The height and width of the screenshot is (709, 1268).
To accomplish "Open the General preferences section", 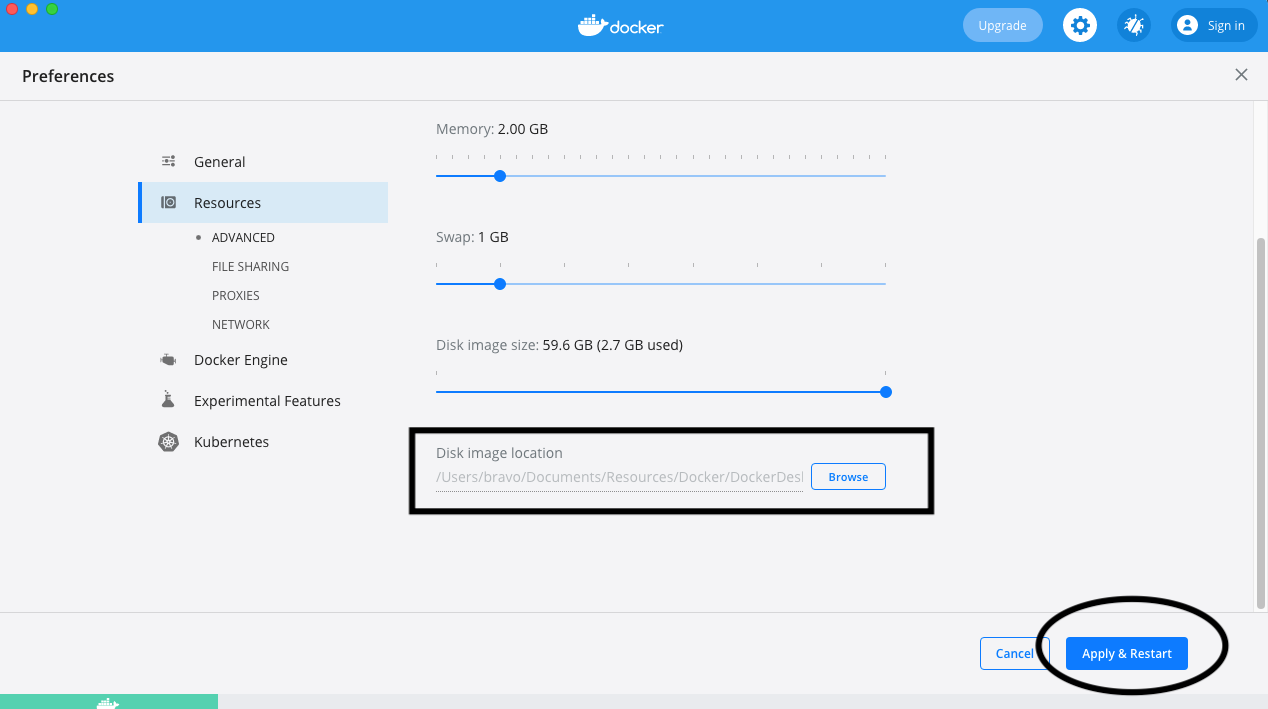I will (263, 162).
